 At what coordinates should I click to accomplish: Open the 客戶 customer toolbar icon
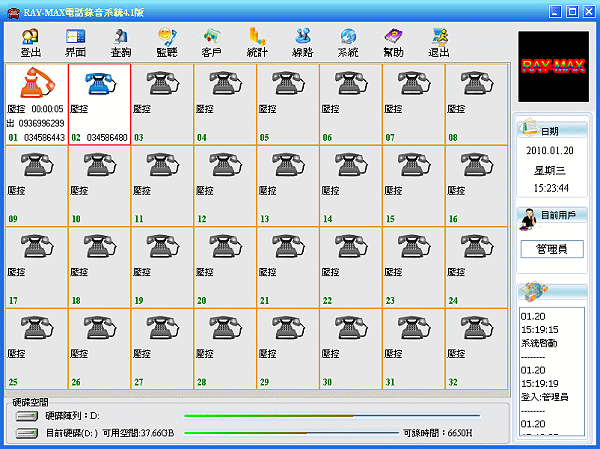[x=212, y=42]
